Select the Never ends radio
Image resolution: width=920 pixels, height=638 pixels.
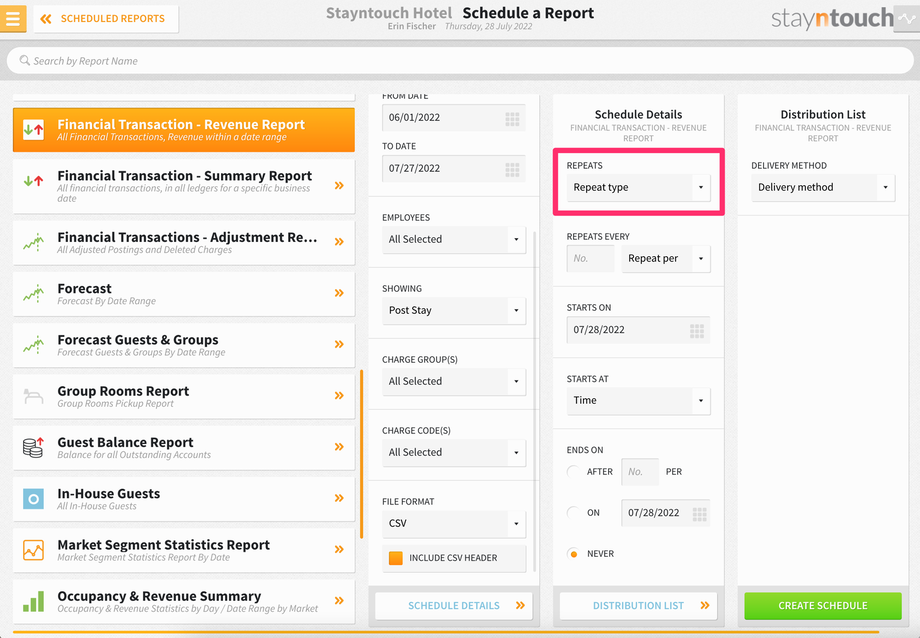pyautogui.click(x=574, y=554)
